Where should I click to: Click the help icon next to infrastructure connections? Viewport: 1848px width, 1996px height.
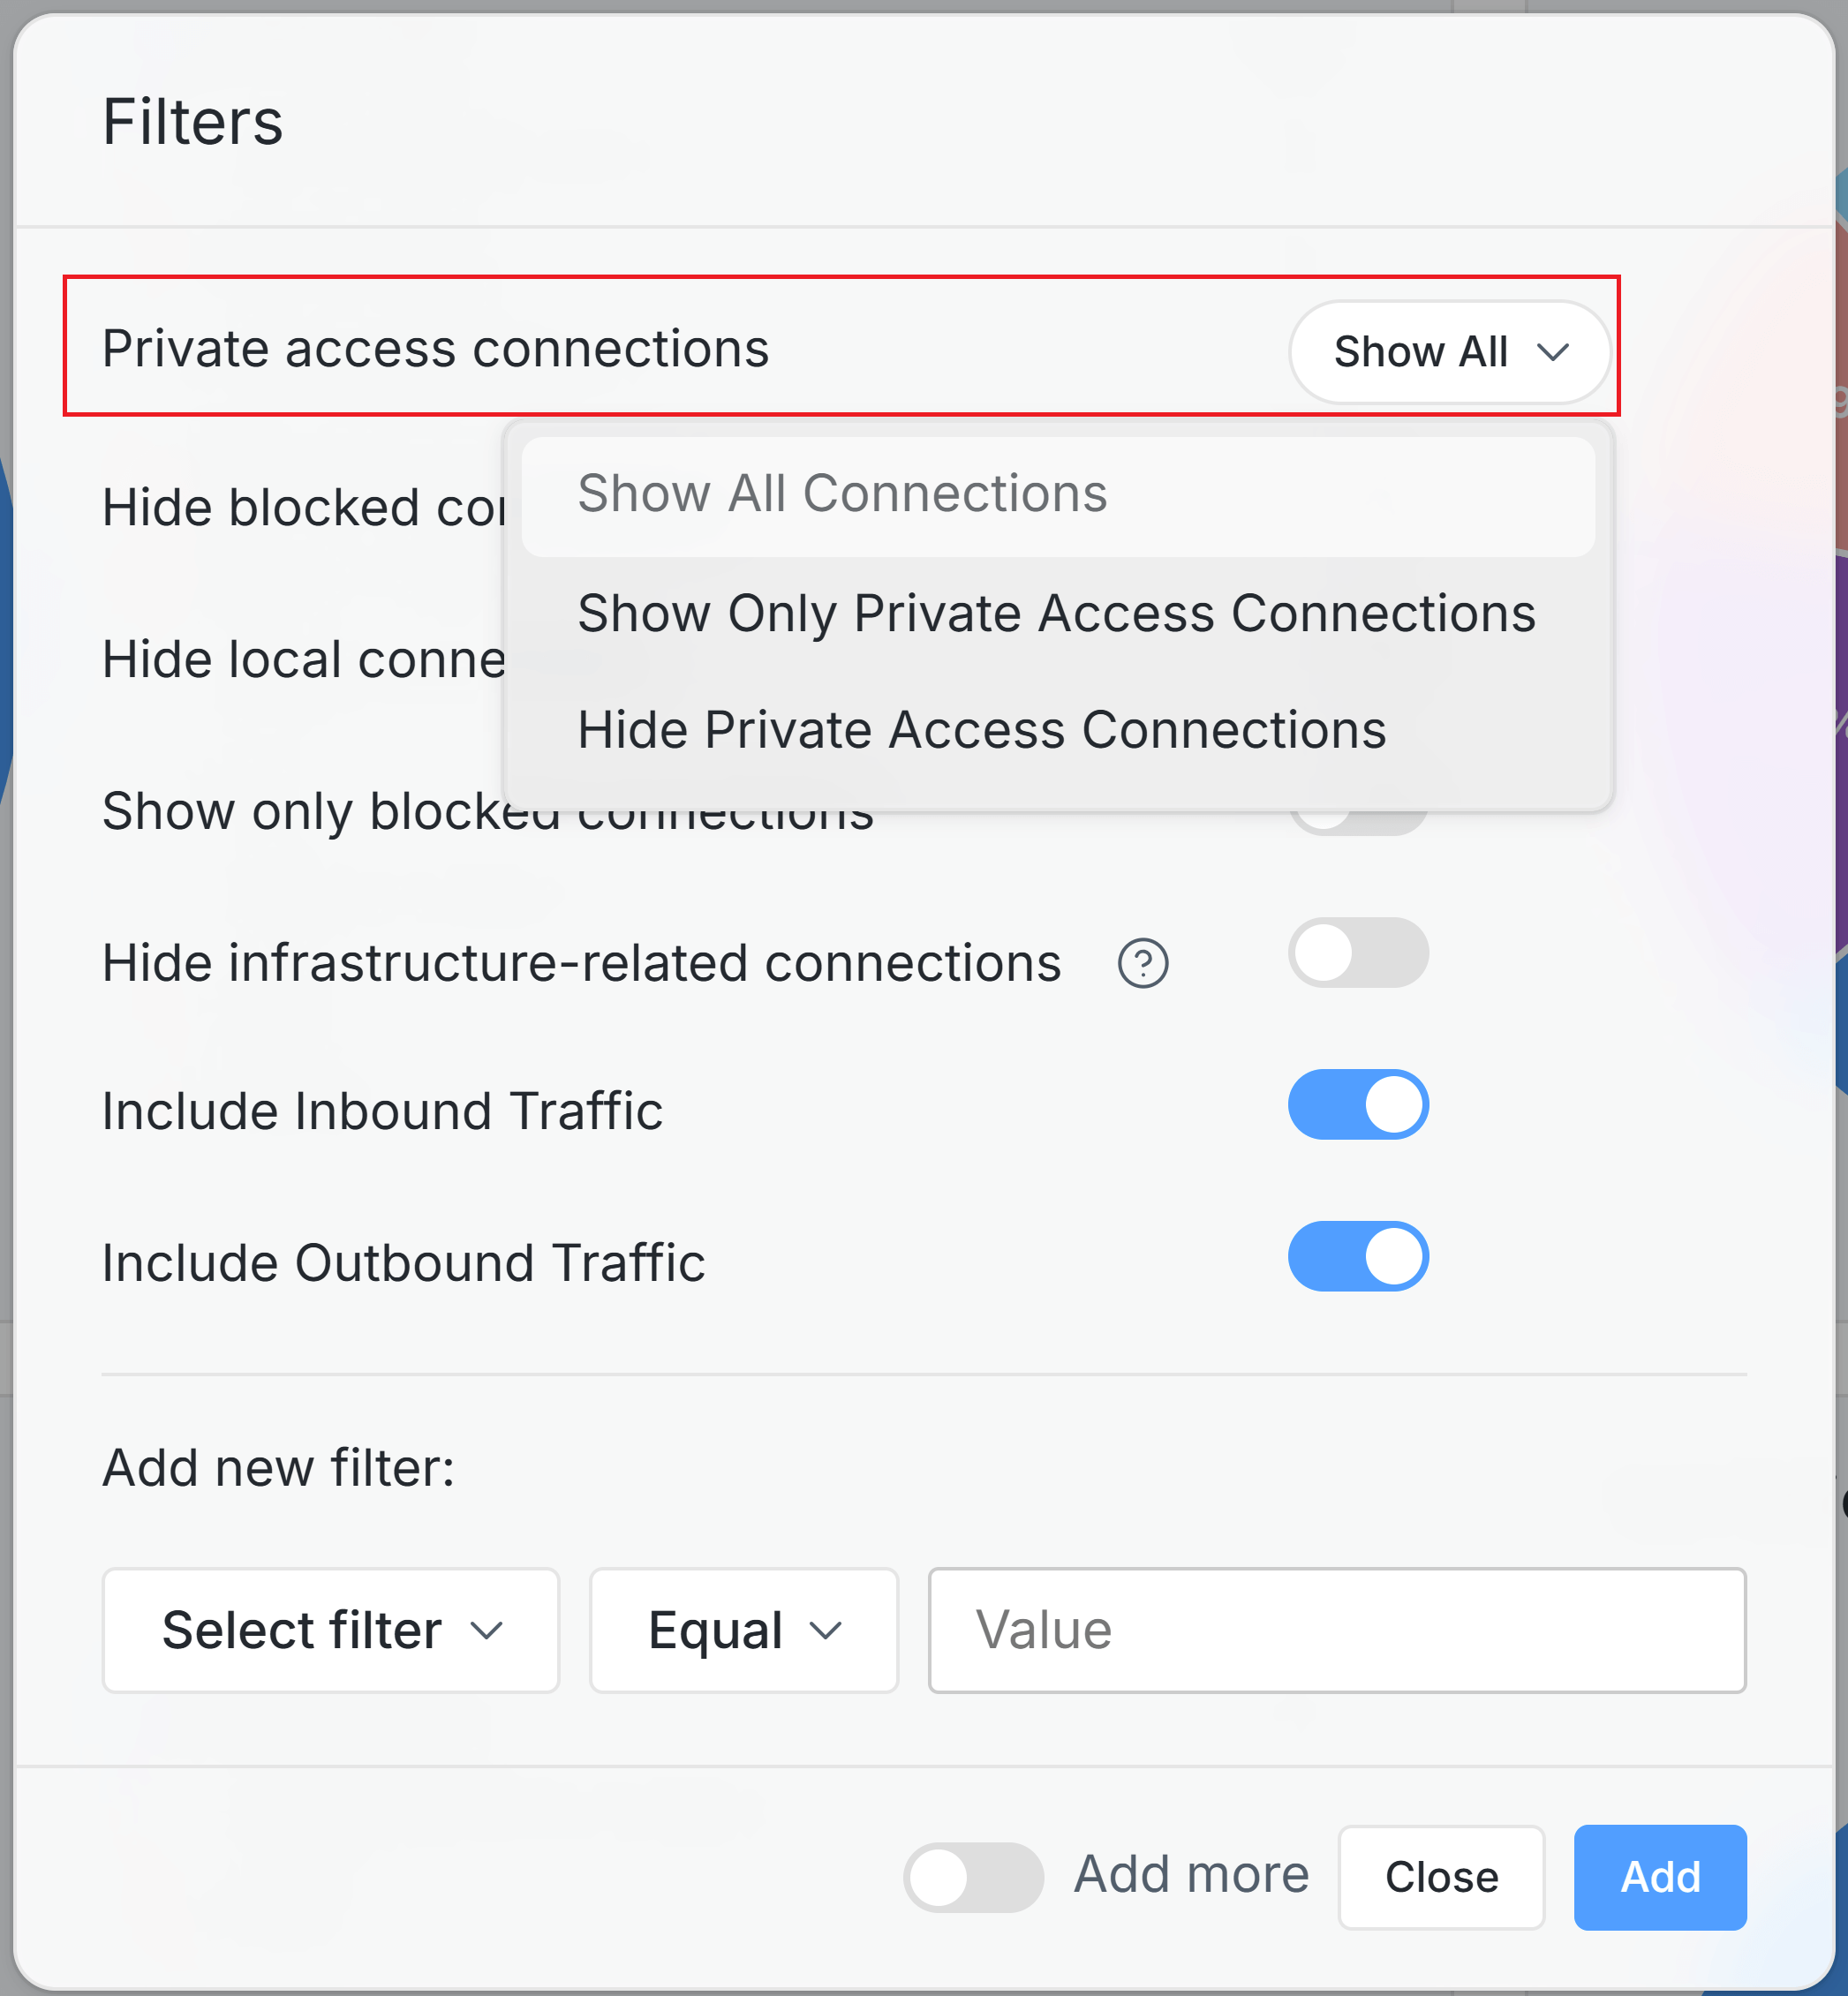1143,963
